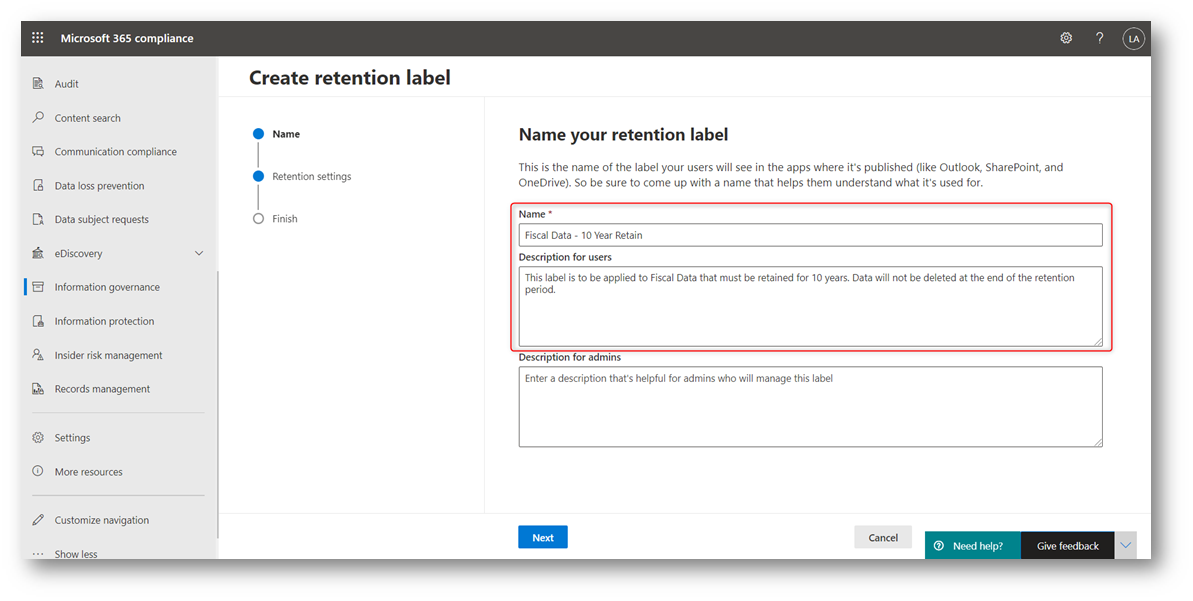
Task: Click the Records management icon
Action: point(38,389)
